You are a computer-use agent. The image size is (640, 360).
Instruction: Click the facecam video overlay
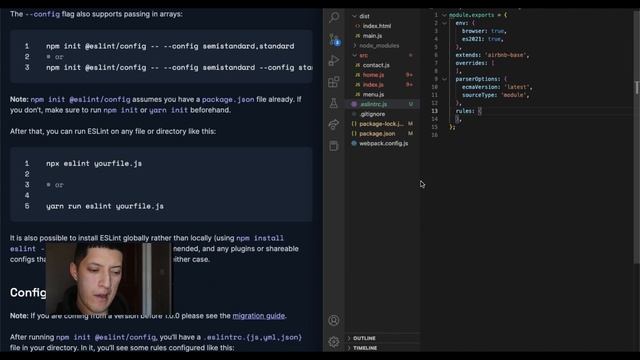point(108,279)
